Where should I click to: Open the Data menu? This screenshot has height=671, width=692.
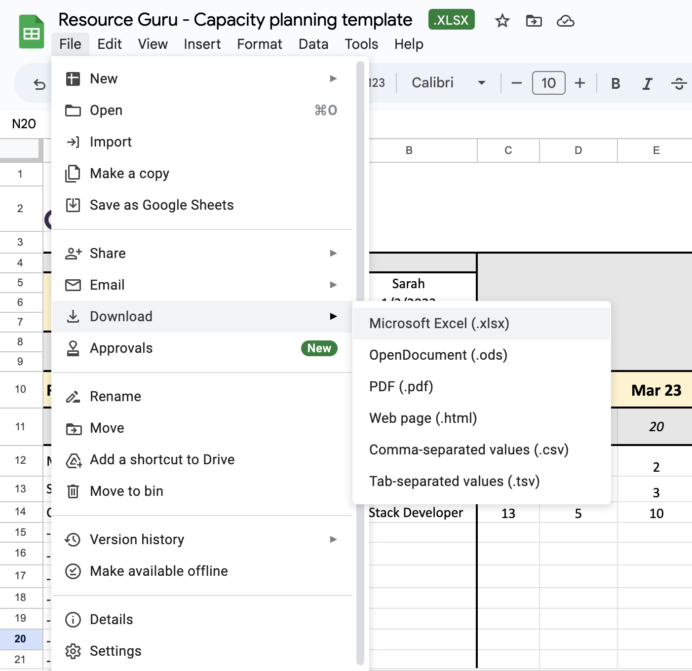point(313,44)
